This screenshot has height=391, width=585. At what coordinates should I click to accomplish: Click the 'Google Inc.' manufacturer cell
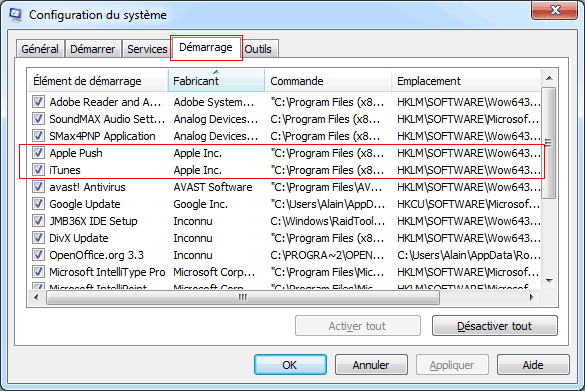point(201,204)
